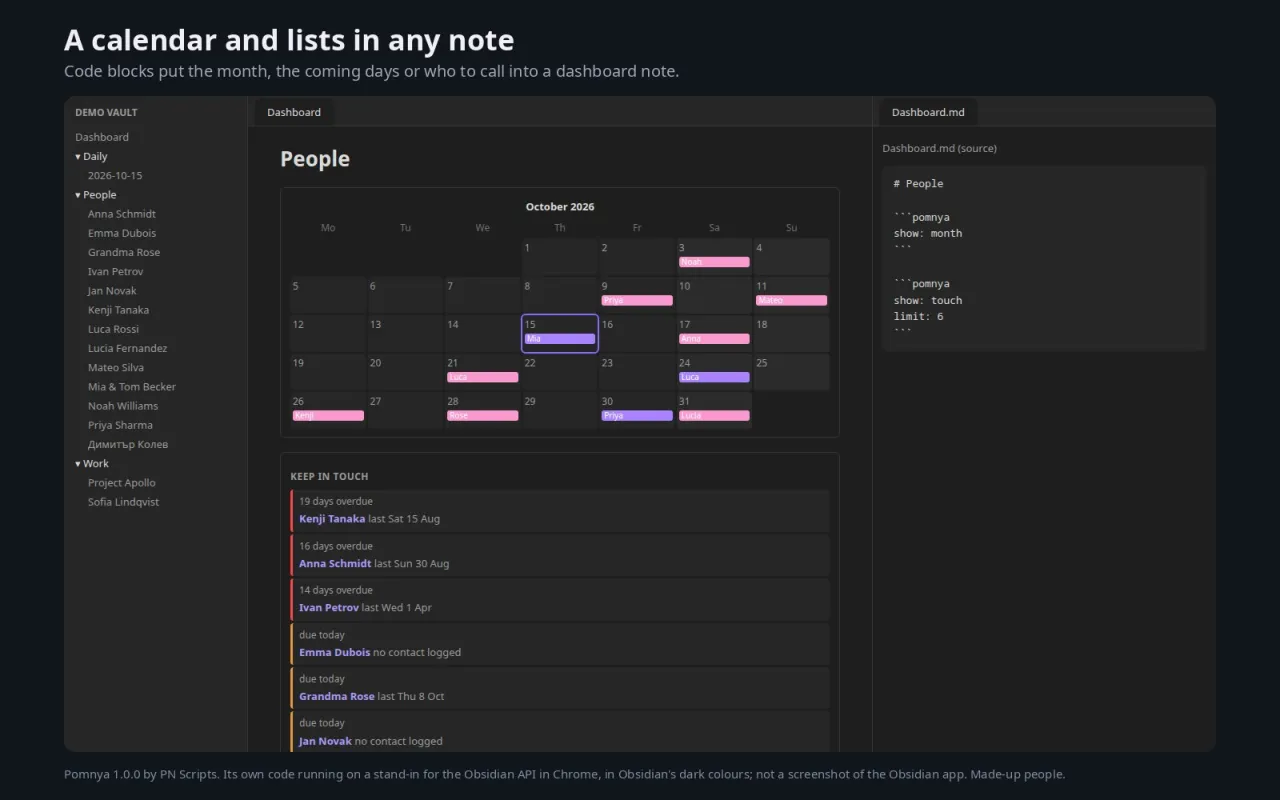Open the Kenji event on October 26

pyautogui.click(x=328, y=415)
